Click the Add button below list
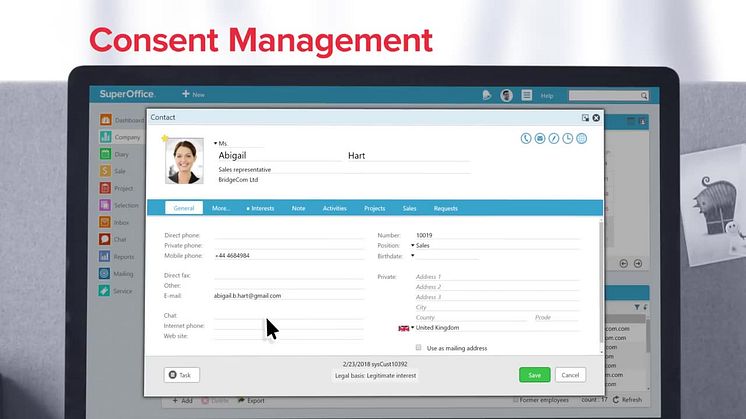The image size is (746, 419). (x=182, y=400)
